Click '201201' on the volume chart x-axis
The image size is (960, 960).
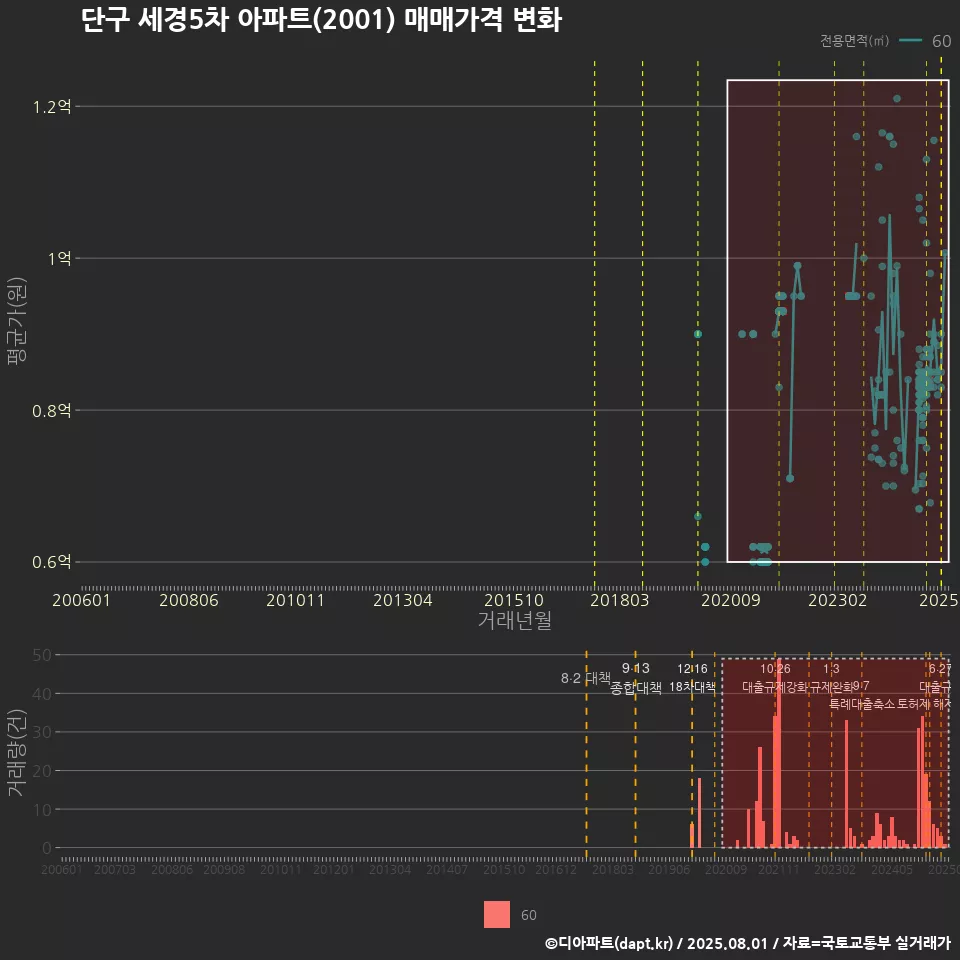pyautogui.click(x=333, y=869)
